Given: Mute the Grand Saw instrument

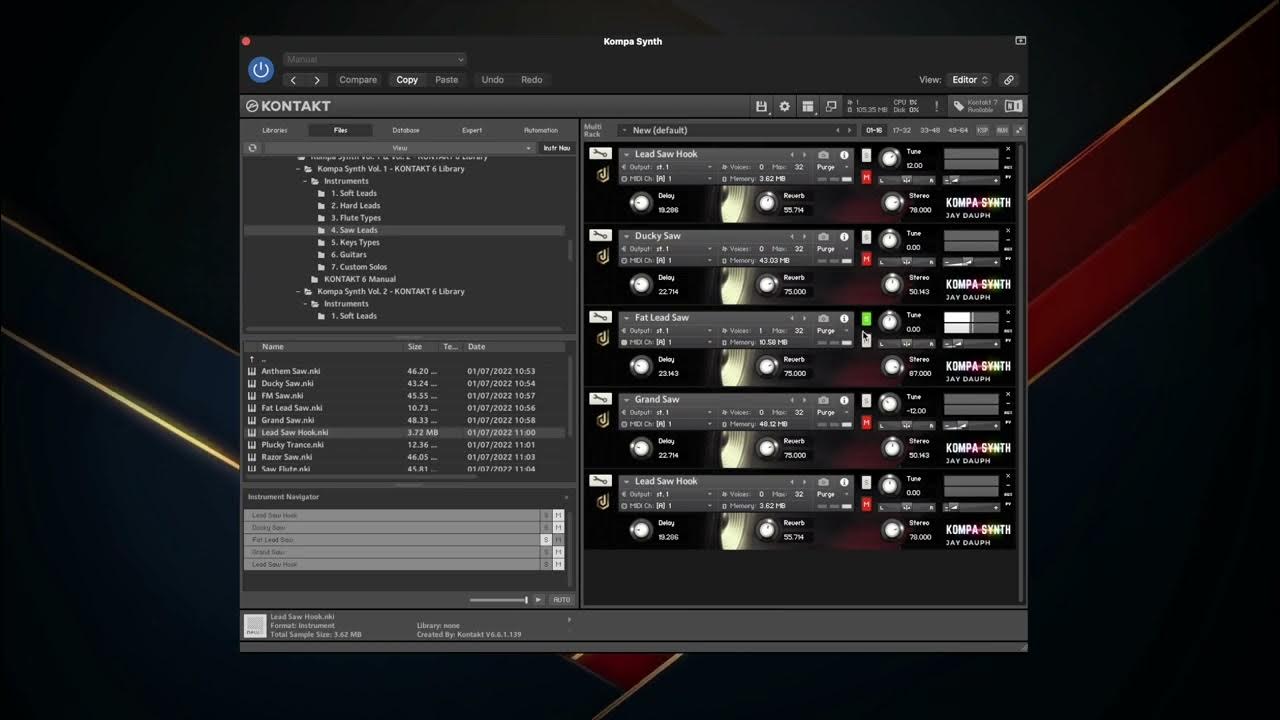Looking at the screenshot, I should (x=866, y=422).
